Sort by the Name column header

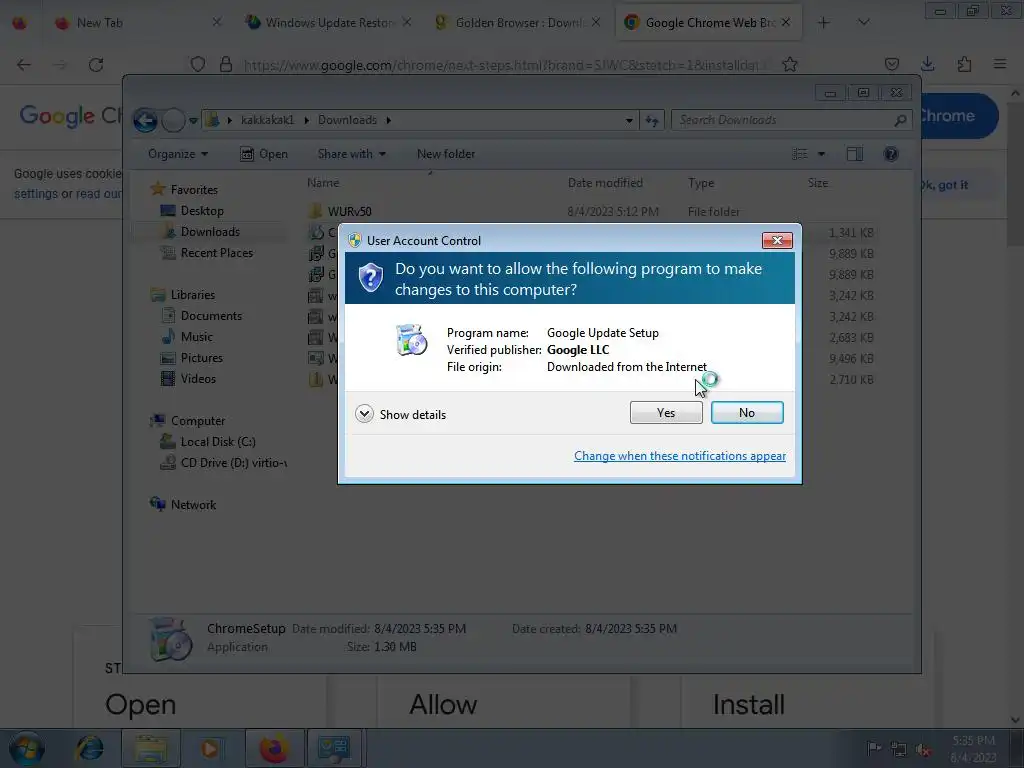click(x=323, y=183)
